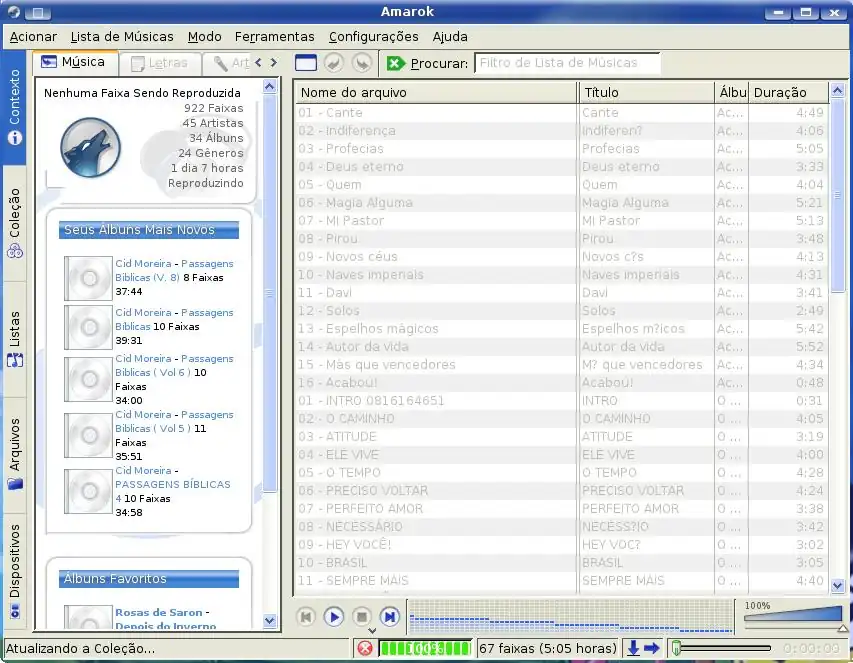Cancel collection update with red X icon
Screen dimensions: 853x663
[x=365, y=648]
